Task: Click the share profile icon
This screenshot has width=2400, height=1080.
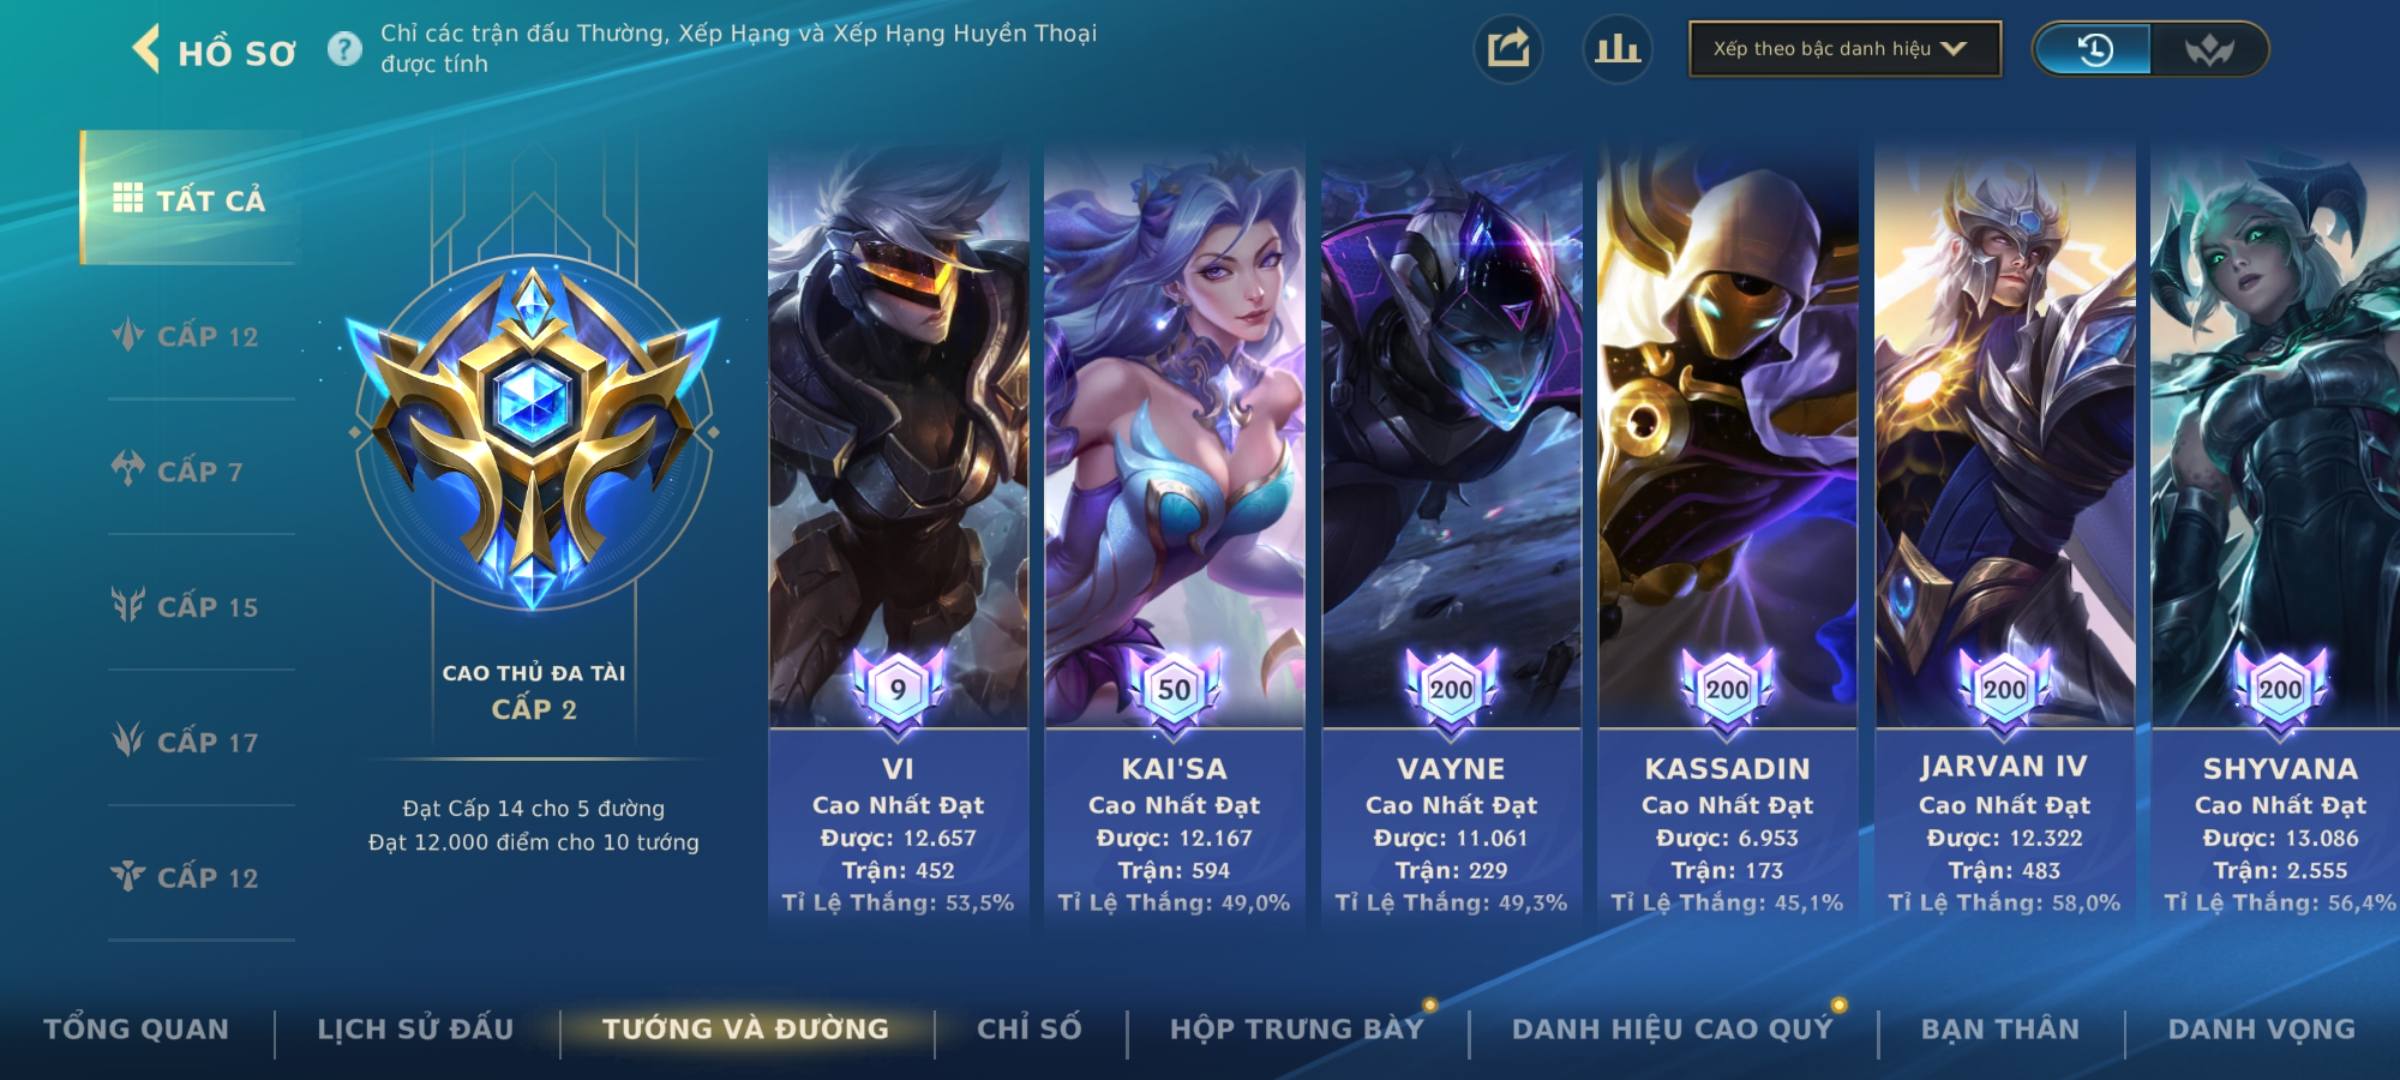Action: (1508, 49)
